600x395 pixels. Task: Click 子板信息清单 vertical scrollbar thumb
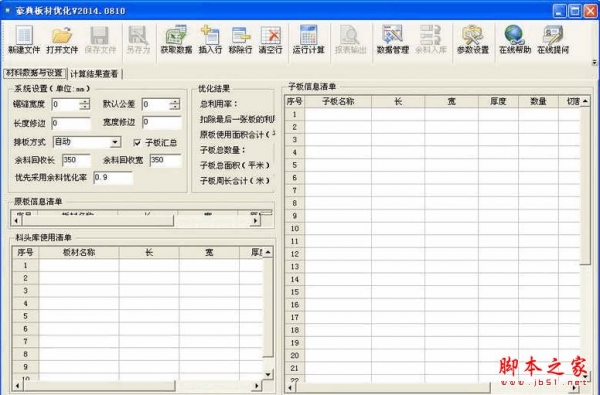coord(585,186)
